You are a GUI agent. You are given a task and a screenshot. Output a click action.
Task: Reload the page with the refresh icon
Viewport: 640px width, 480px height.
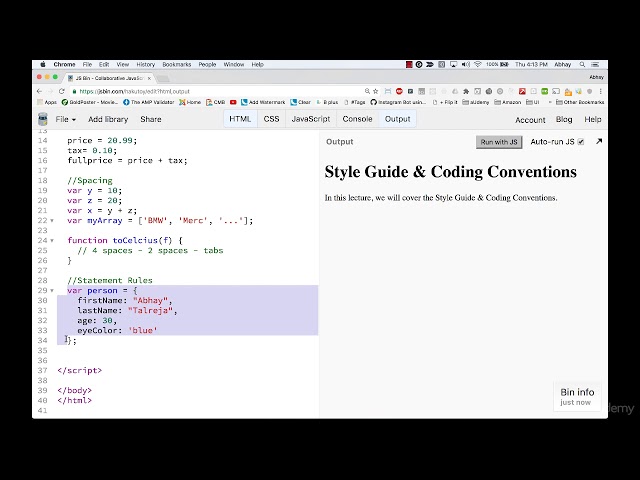click(62, 91)
